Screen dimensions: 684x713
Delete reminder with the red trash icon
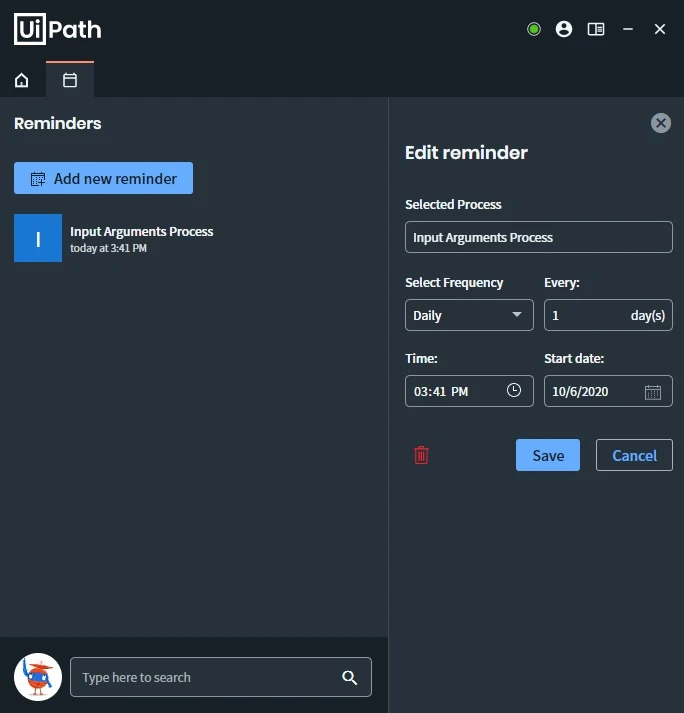click(x=421, y=455)
